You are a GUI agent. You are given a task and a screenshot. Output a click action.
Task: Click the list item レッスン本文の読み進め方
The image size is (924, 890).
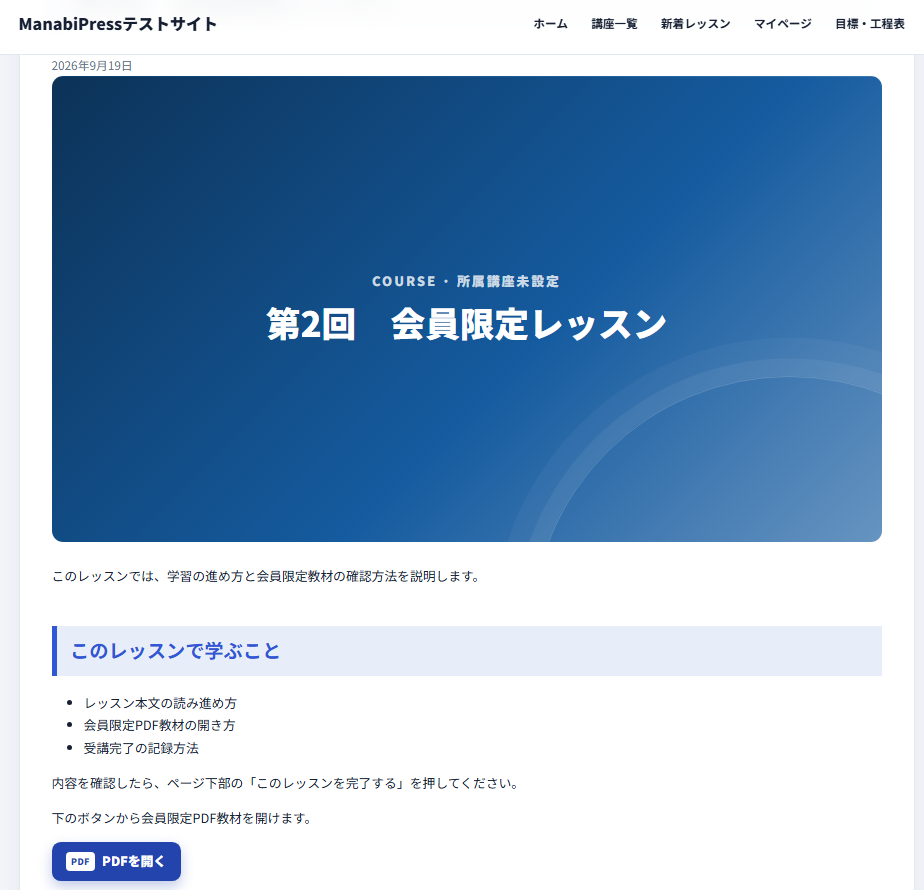160,703
